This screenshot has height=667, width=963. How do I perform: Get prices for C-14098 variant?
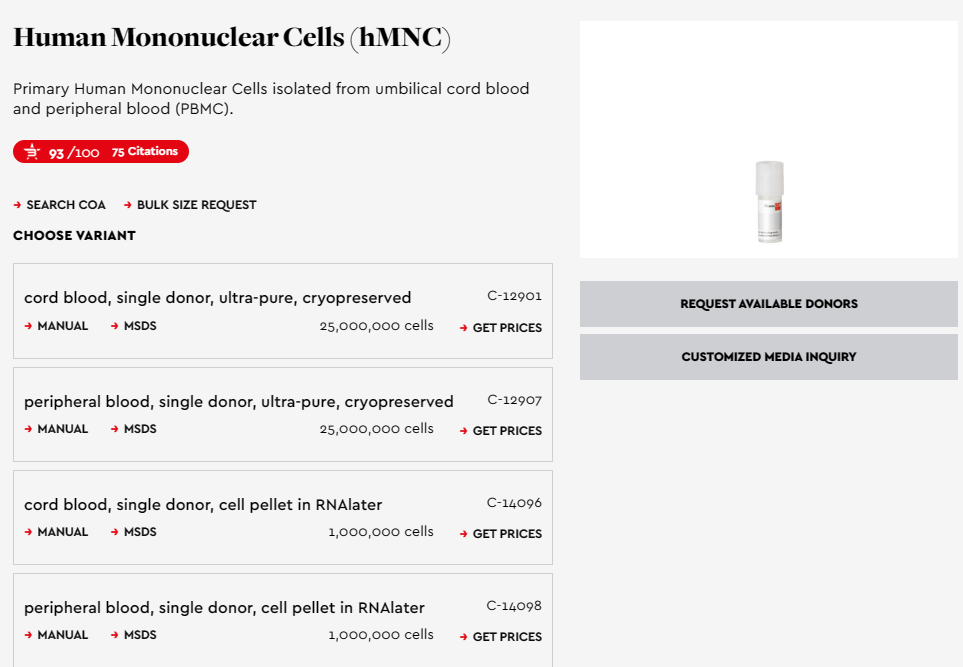tap(501, 637)
